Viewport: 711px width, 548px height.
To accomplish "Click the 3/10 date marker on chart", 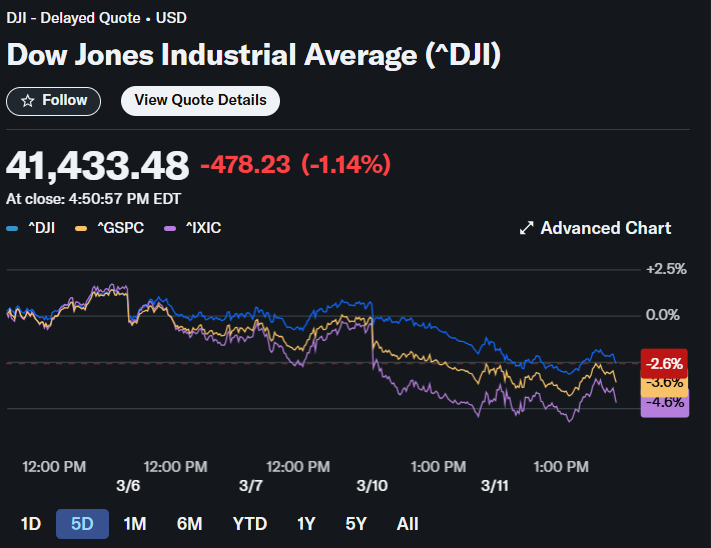I will tap(372, 485).
